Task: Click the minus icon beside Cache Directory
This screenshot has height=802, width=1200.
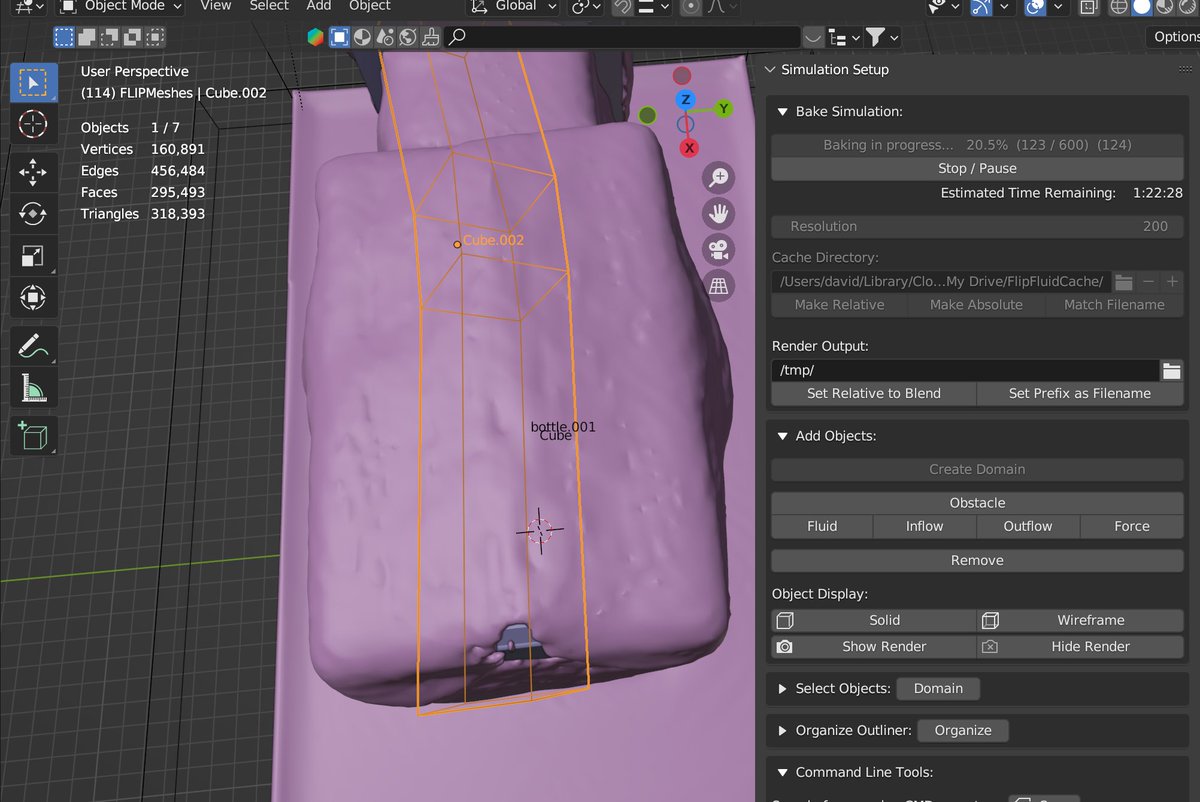Action: tap(1149, 282)
